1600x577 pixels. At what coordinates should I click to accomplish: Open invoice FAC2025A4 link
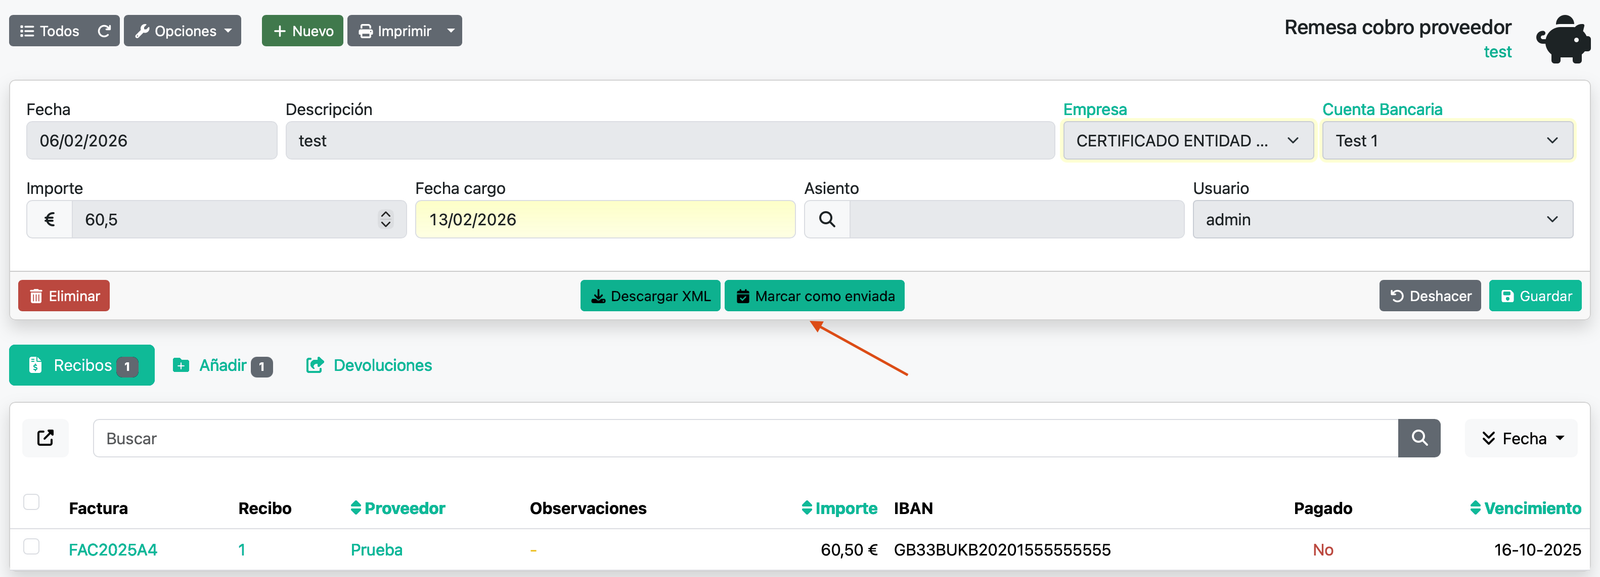click(x=113, y=549)
